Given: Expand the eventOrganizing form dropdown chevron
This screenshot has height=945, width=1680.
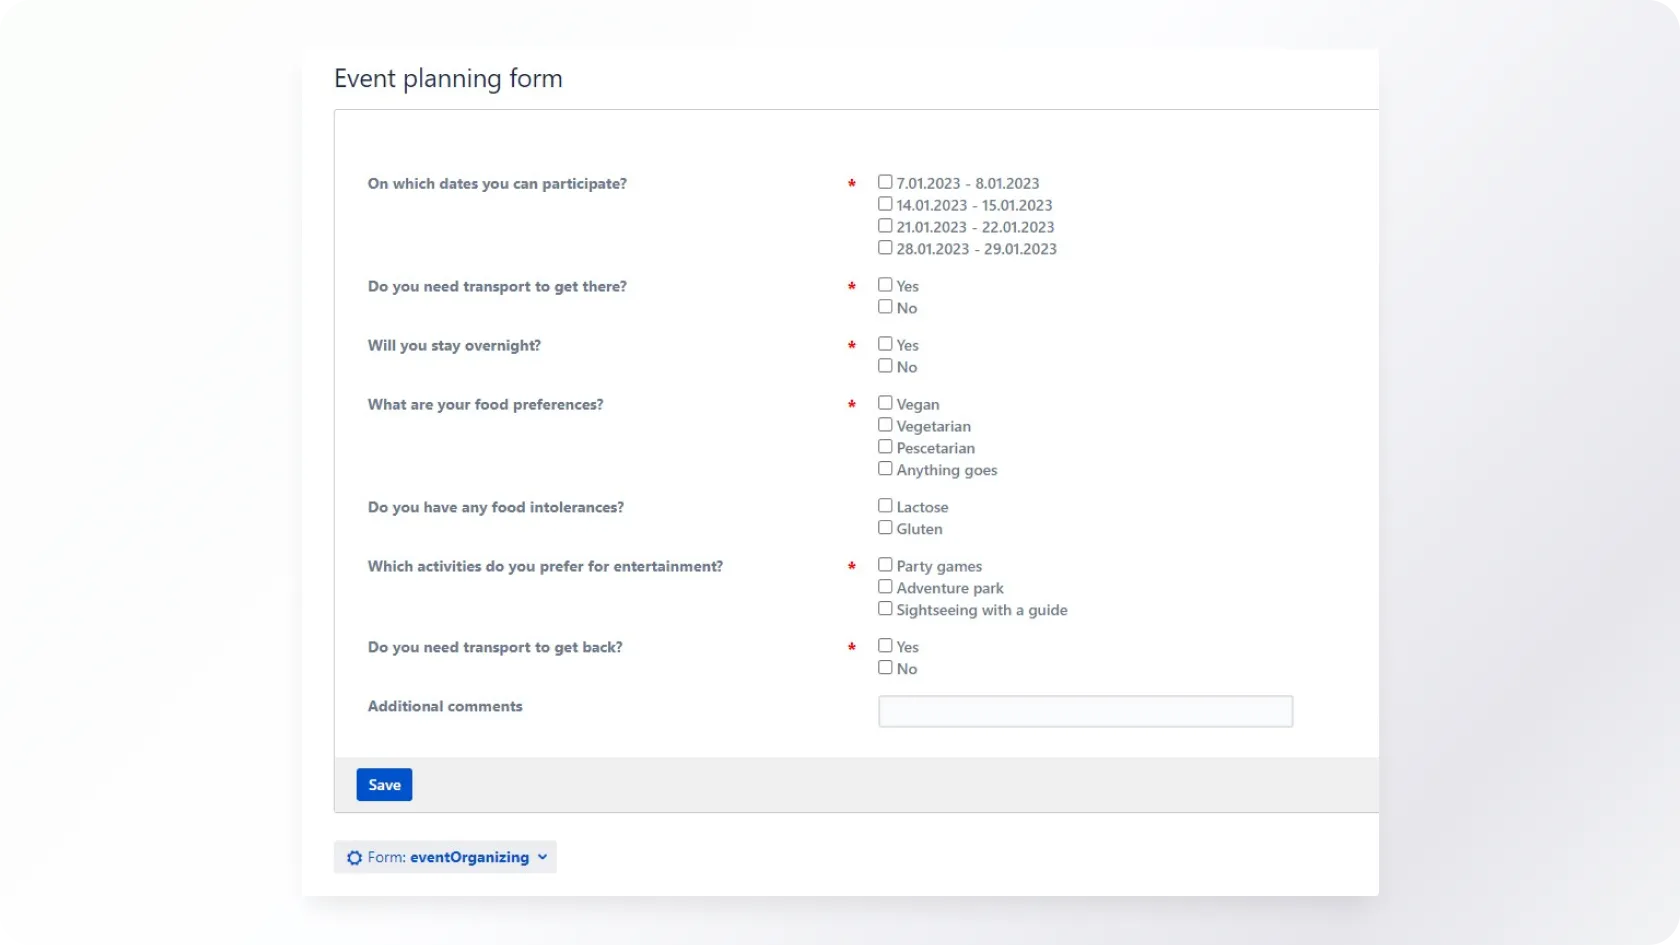Looking at the screenshot, I should [x=542, y=857].
